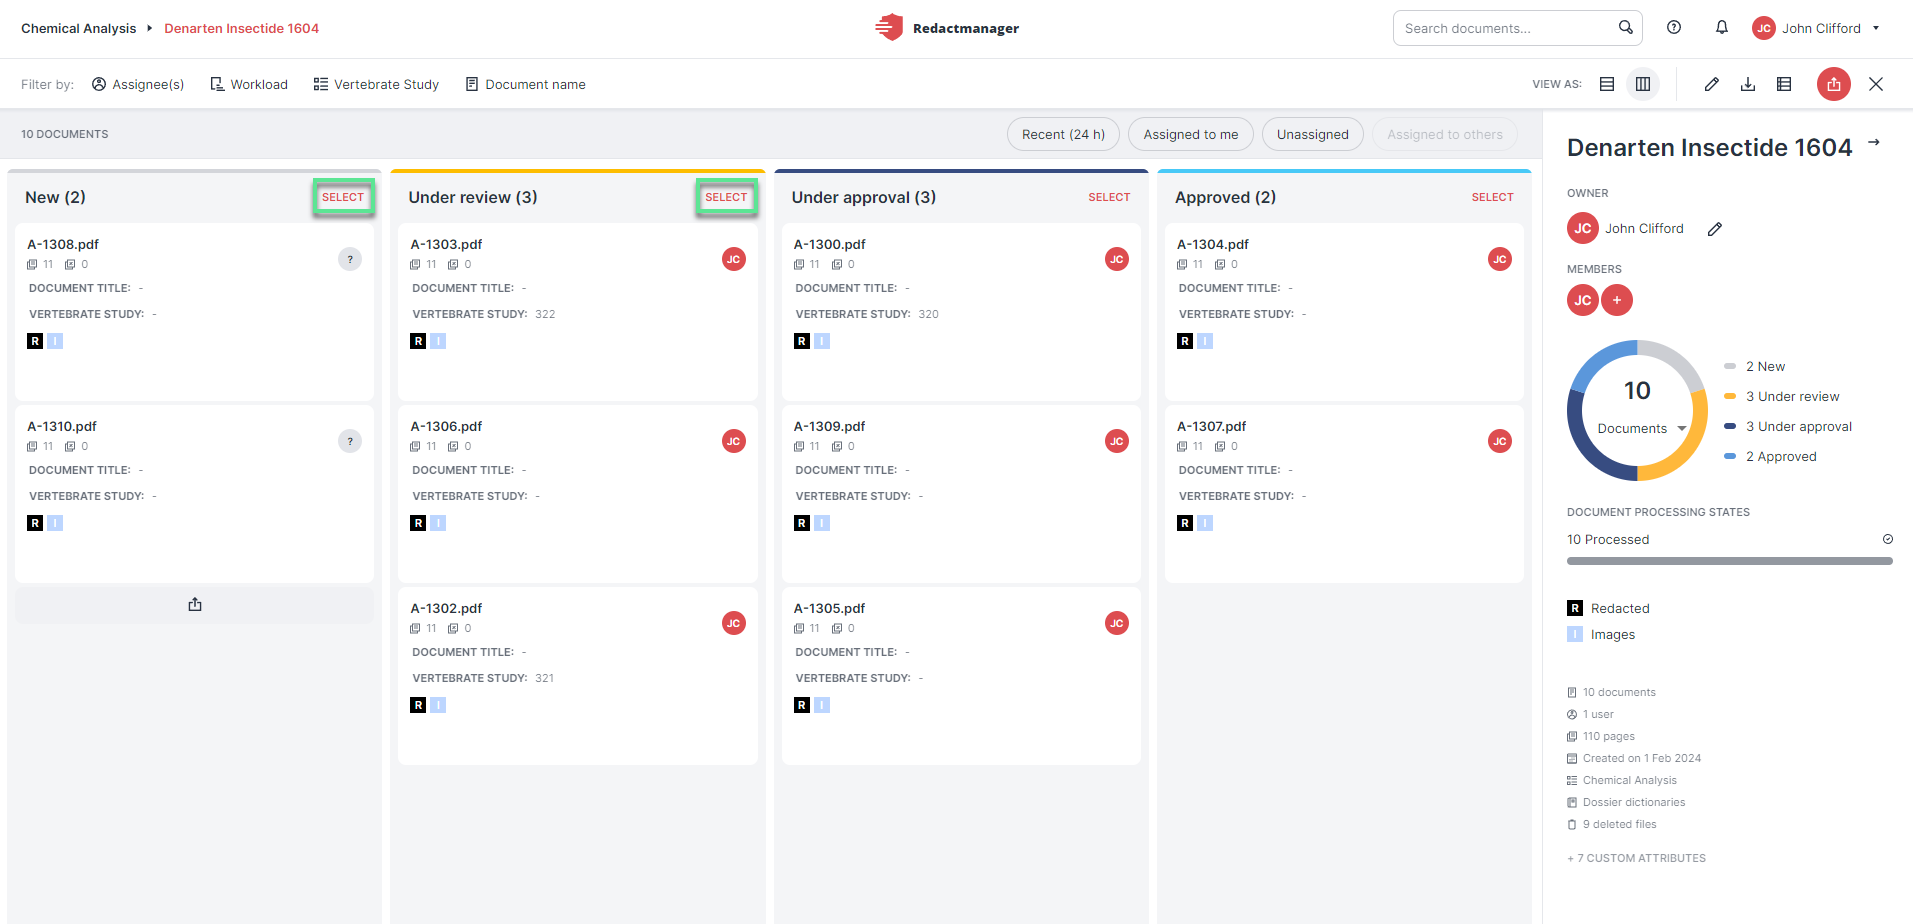Select all in Under review column
This screenshot has height=924, width=1913.
(726, 197)
